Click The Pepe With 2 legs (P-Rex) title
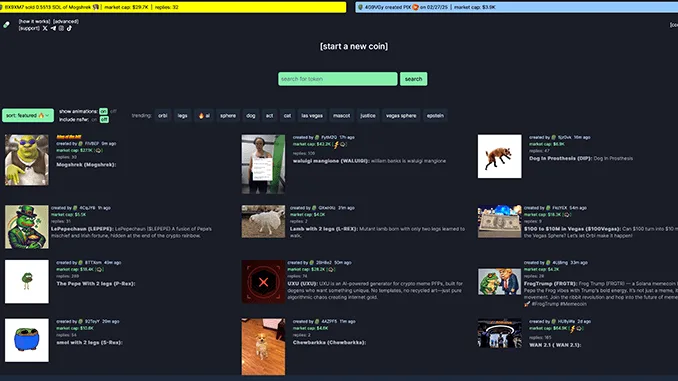Viewport: 678px width, 381px height. (96, 284)
